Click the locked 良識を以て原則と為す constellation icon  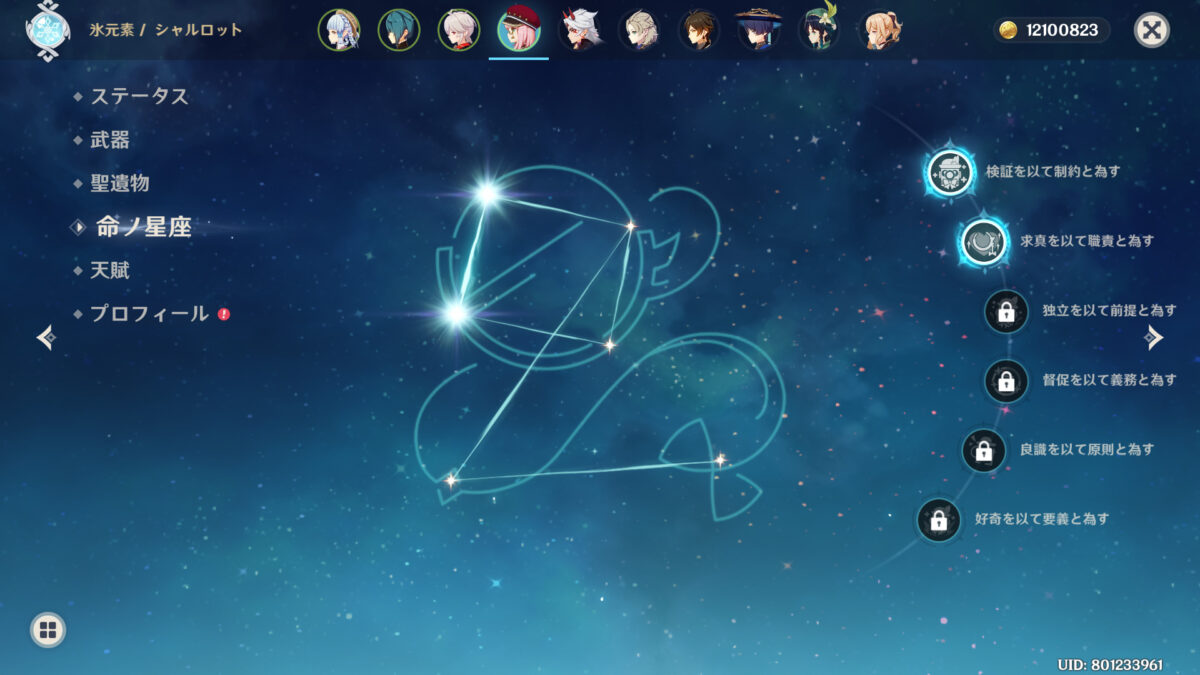click(984, 450)
